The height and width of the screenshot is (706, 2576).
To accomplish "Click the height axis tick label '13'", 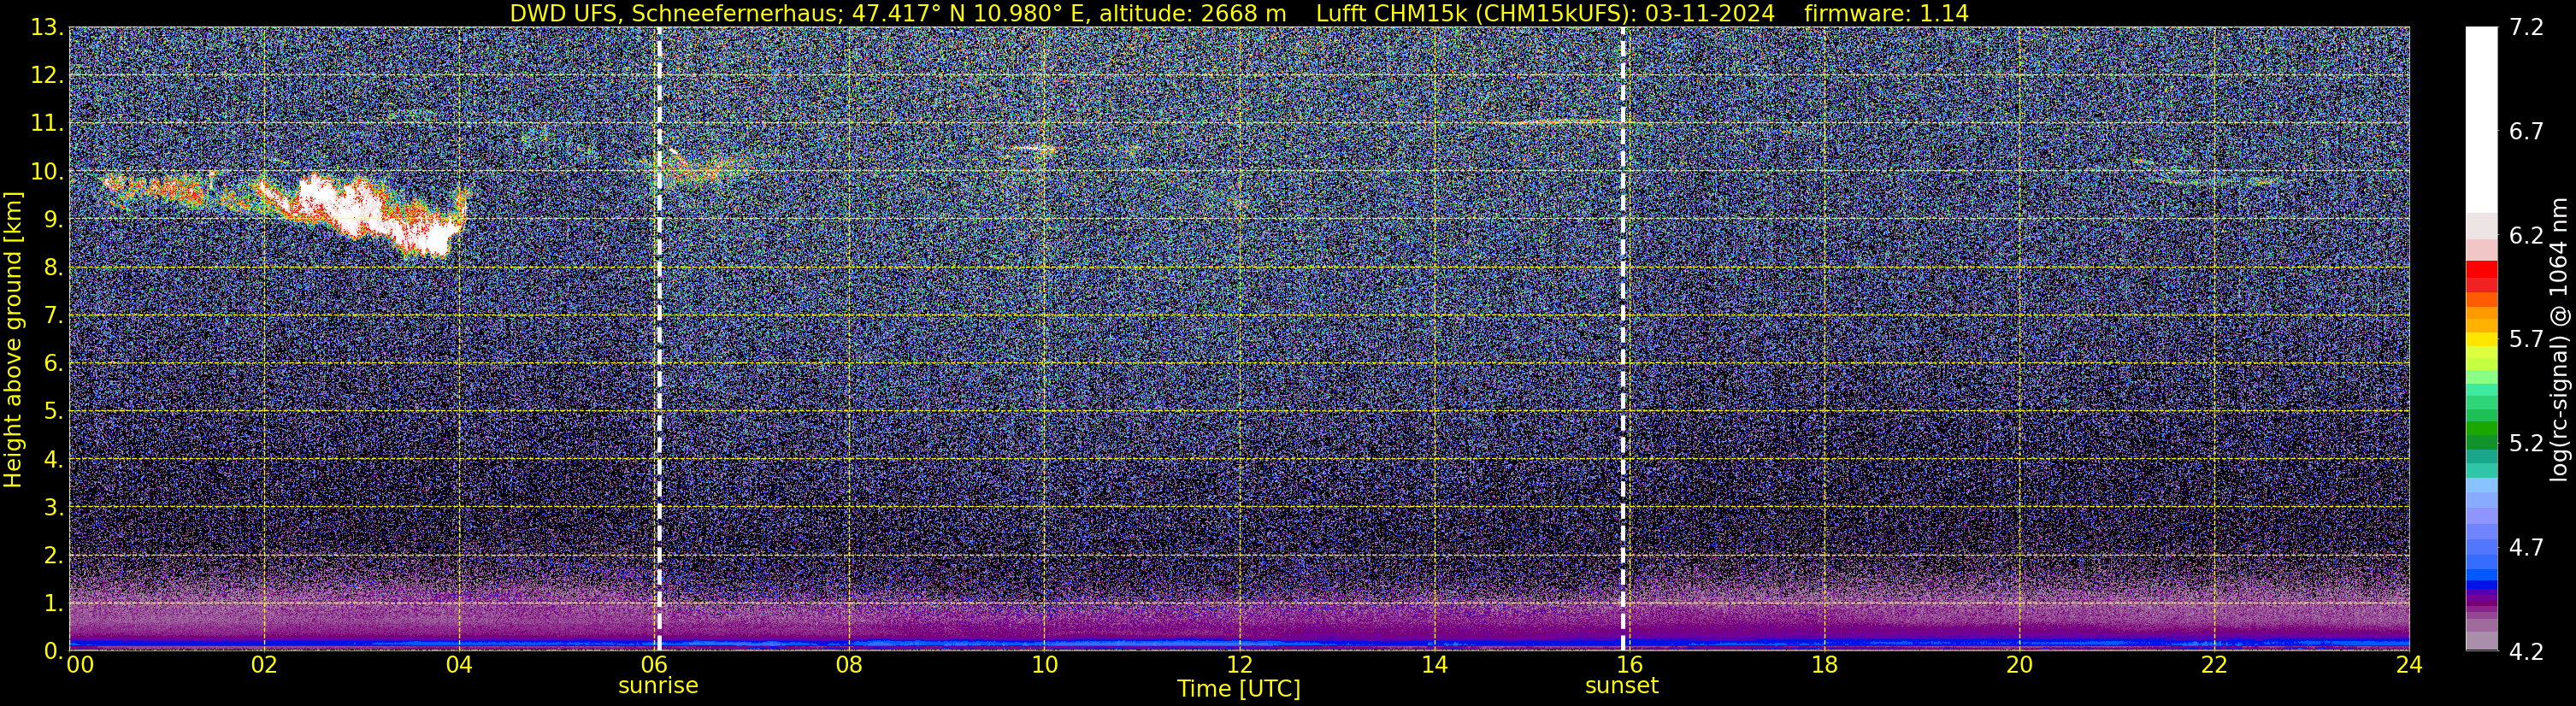I will point(45,28).
